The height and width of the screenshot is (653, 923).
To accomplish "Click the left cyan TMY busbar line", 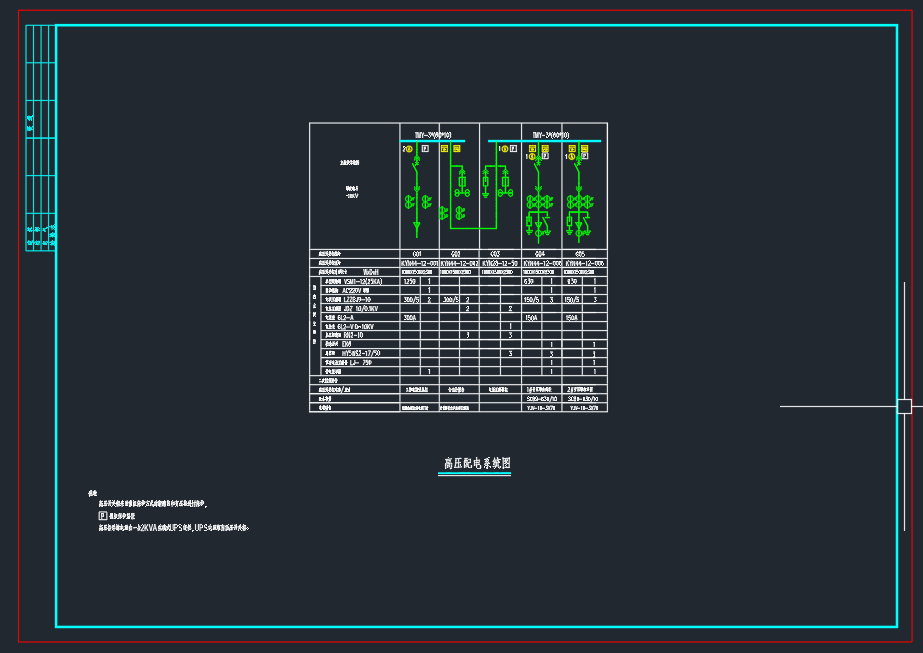I will pos(430,141).
